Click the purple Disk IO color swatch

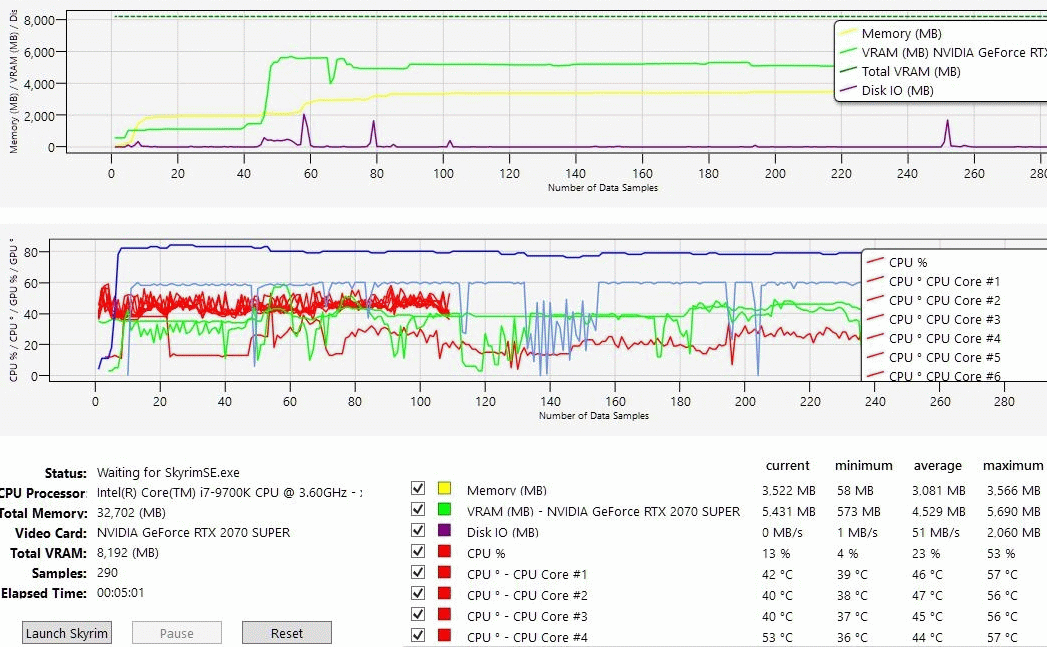click(445, 532)
